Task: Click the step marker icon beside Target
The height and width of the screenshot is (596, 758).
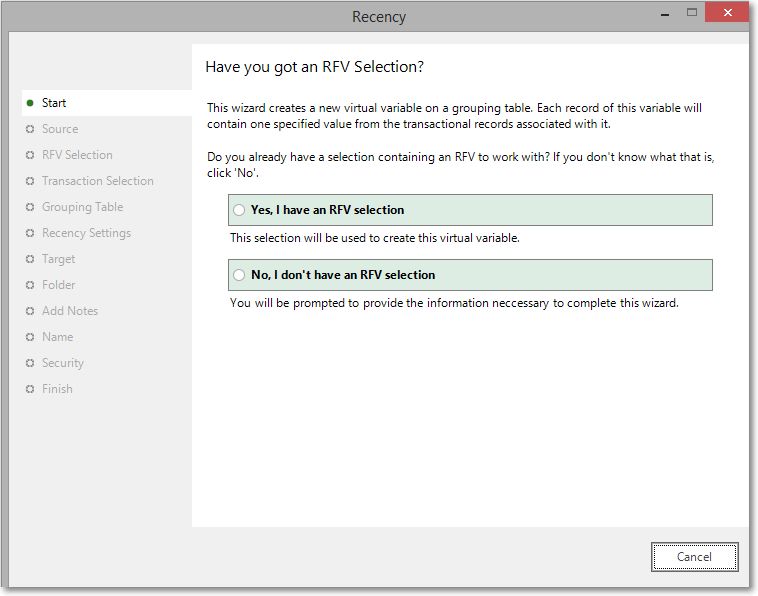Action: [x=30, y=259]
